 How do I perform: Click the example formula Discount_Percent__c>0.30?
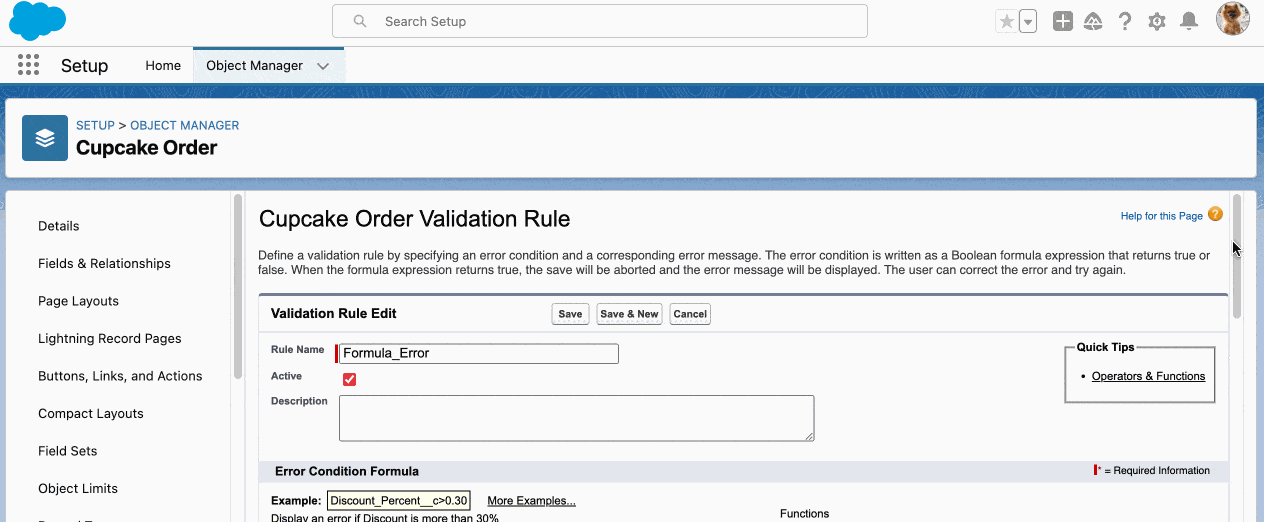(399, 500)
